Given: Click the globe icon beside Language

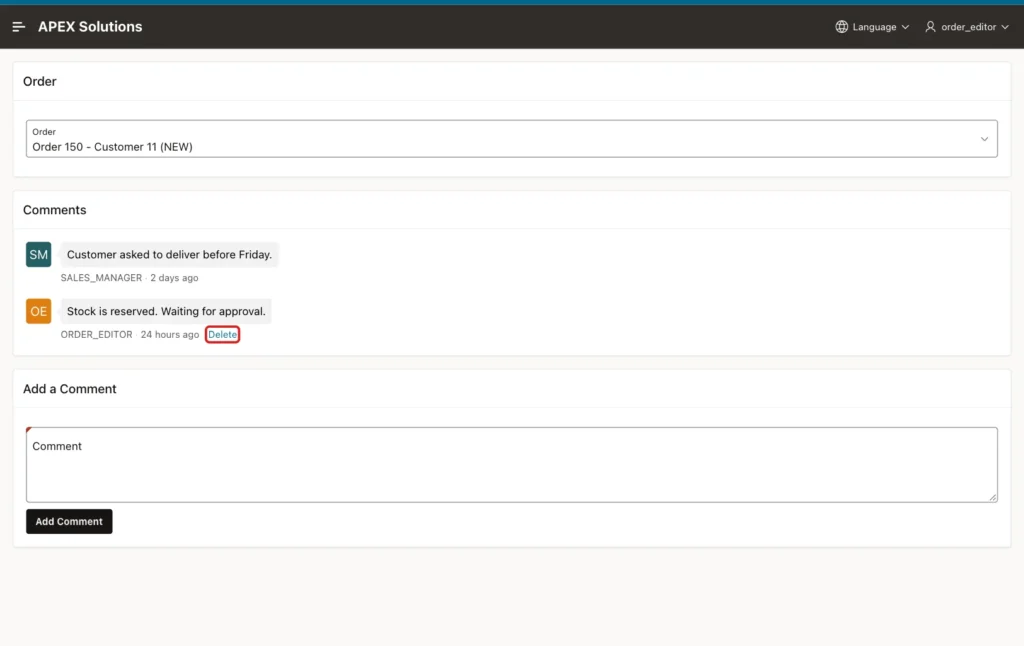Looking at the screenshot, I should point(842,27).
